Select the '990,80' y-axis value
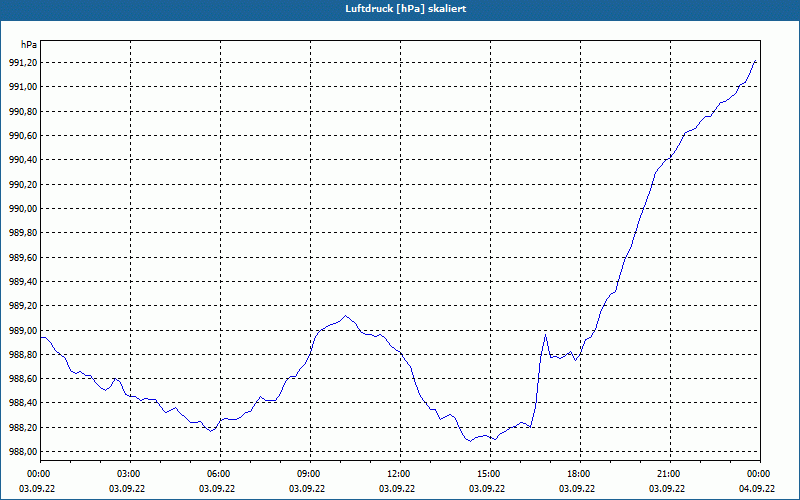 click(x=23, y=111)
